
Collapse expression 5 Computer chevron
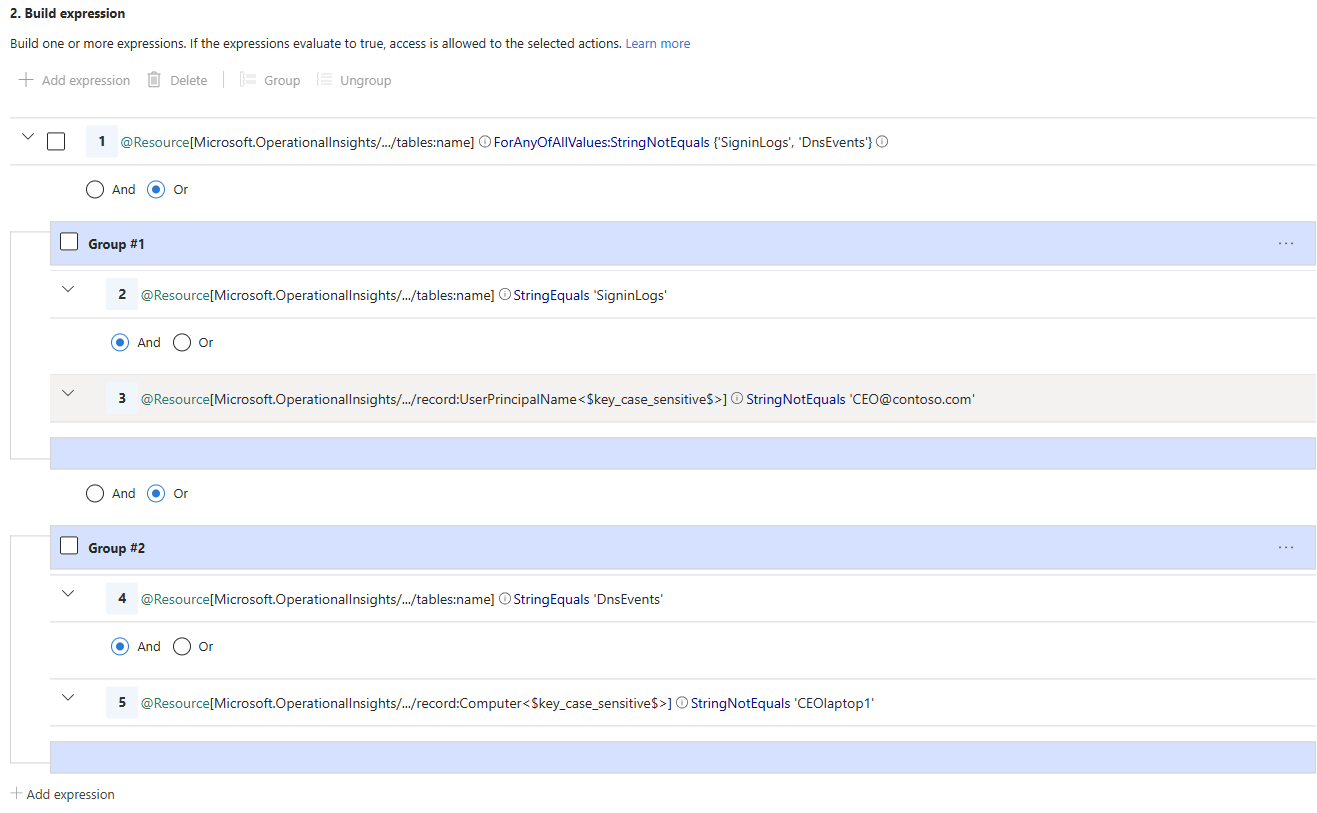68,697
